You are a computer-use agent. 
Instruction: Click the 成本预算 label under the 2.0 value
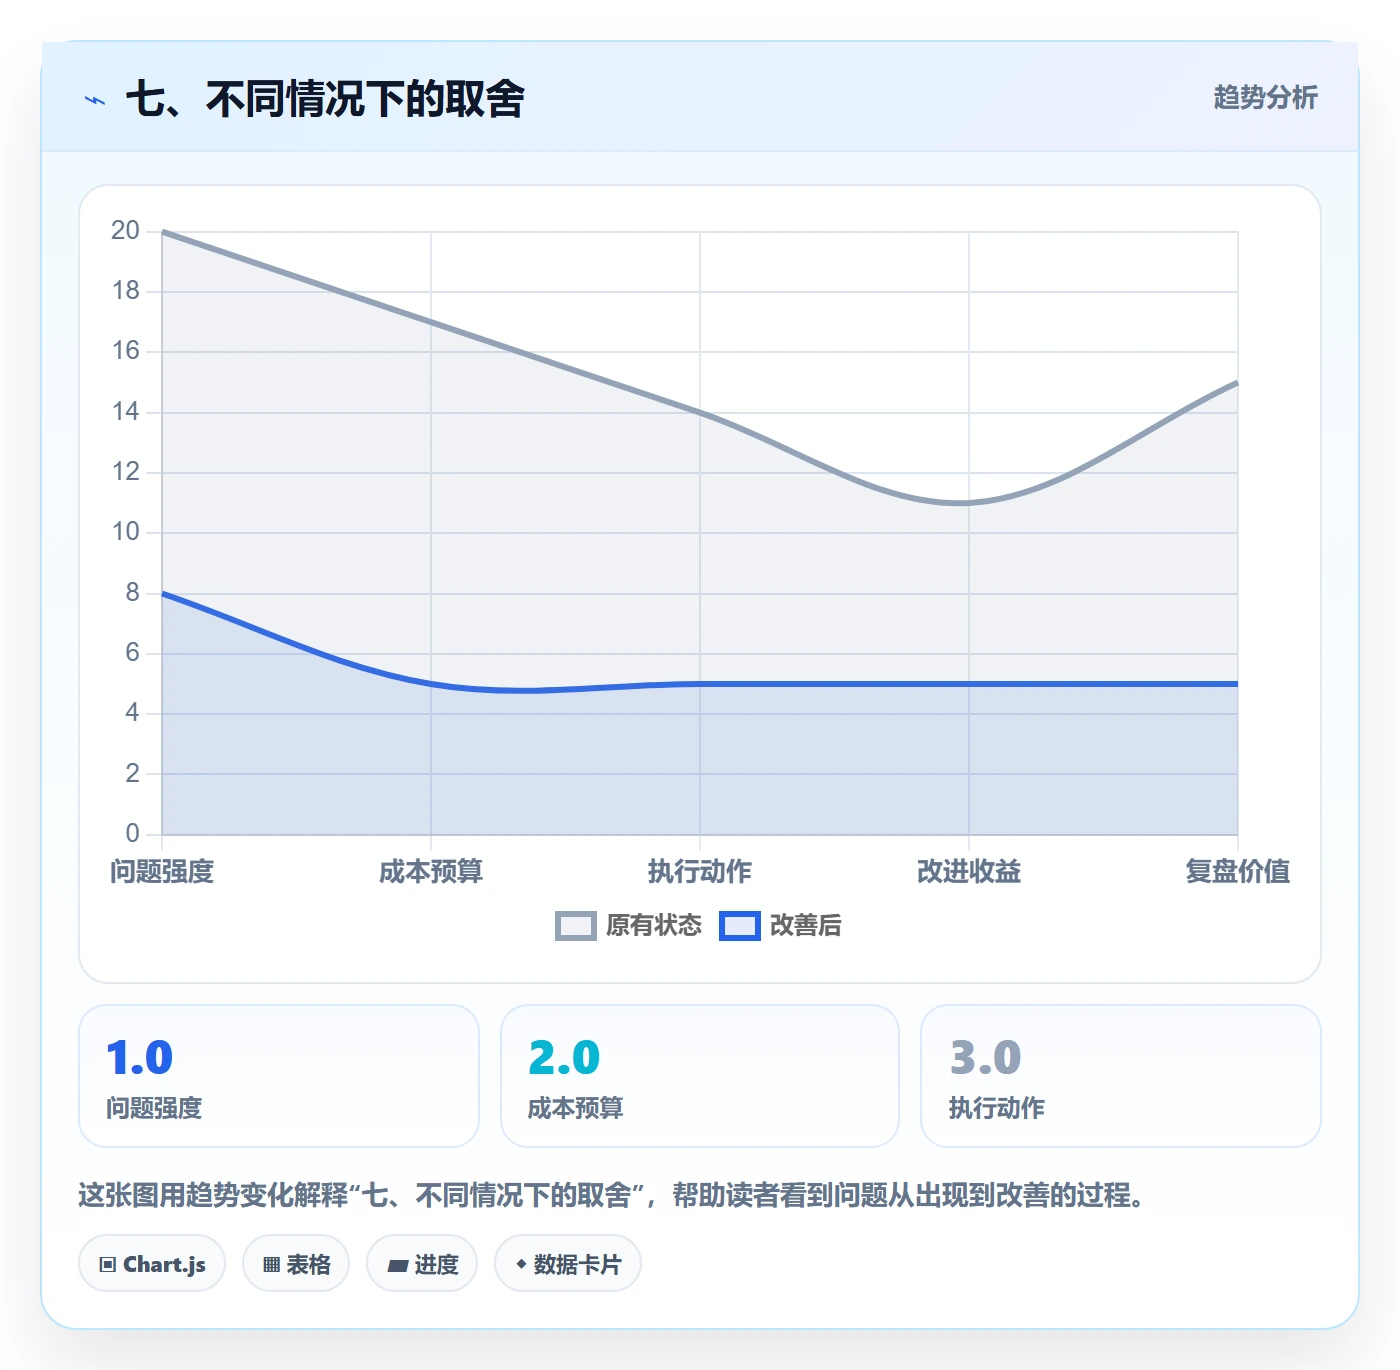coord(575,1108)
